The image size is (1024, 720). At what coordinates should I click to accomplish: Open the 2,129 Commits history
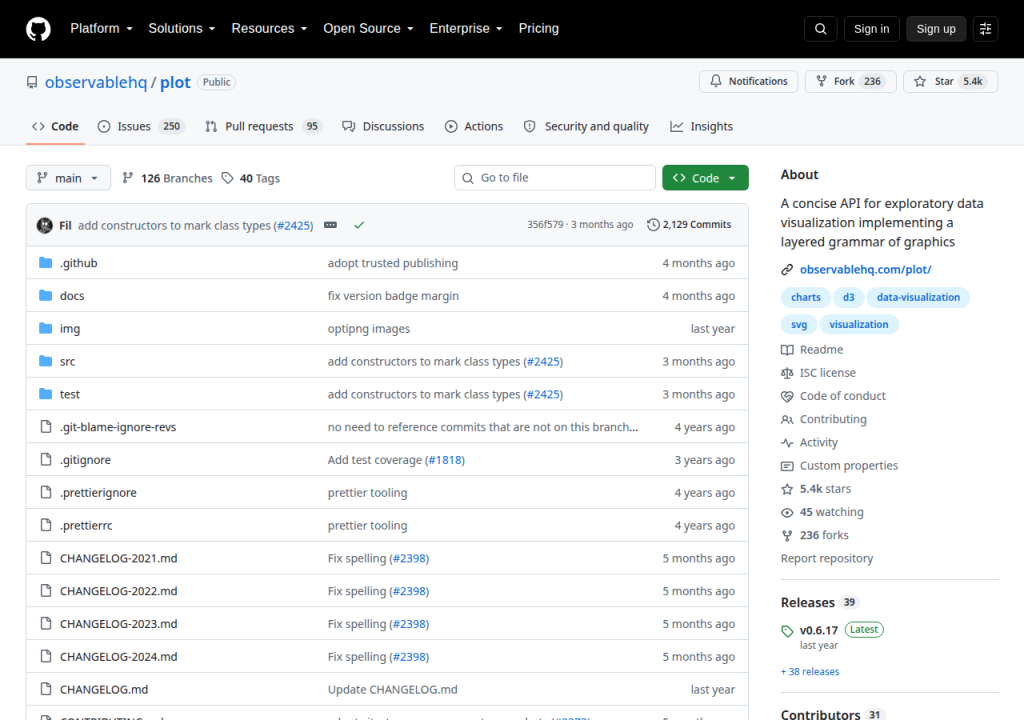689,225
